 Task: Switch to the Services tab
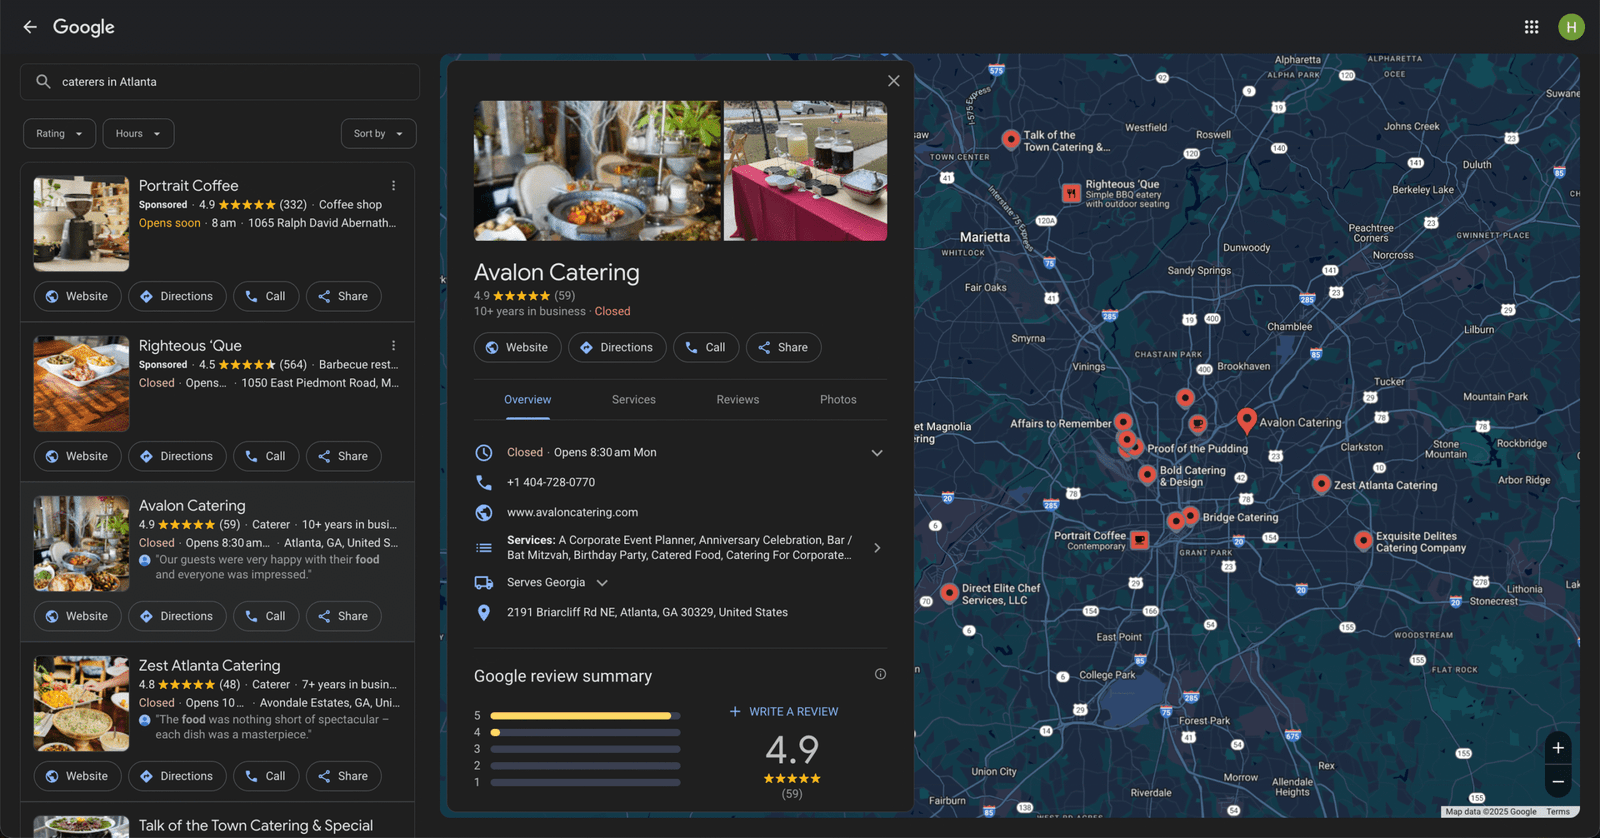[x=634, y=399]
